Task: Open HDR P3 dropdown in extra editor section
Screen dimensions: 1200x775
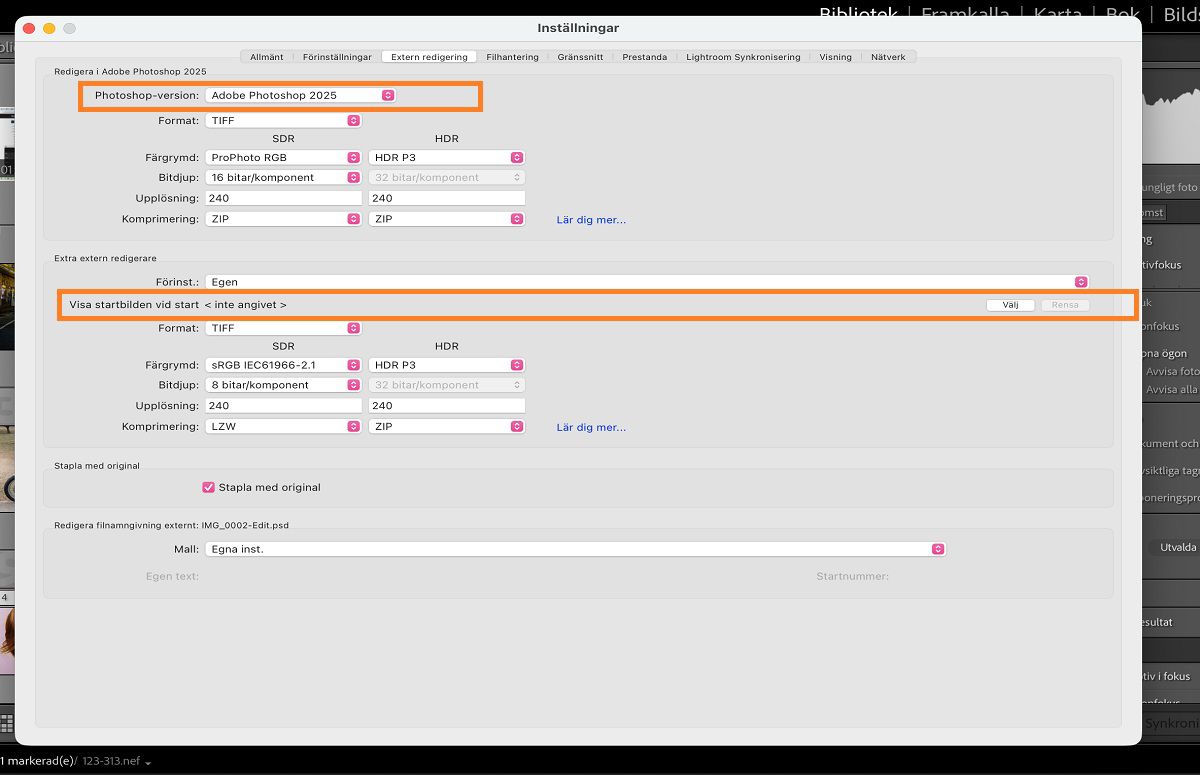Action: click(447, 365)
